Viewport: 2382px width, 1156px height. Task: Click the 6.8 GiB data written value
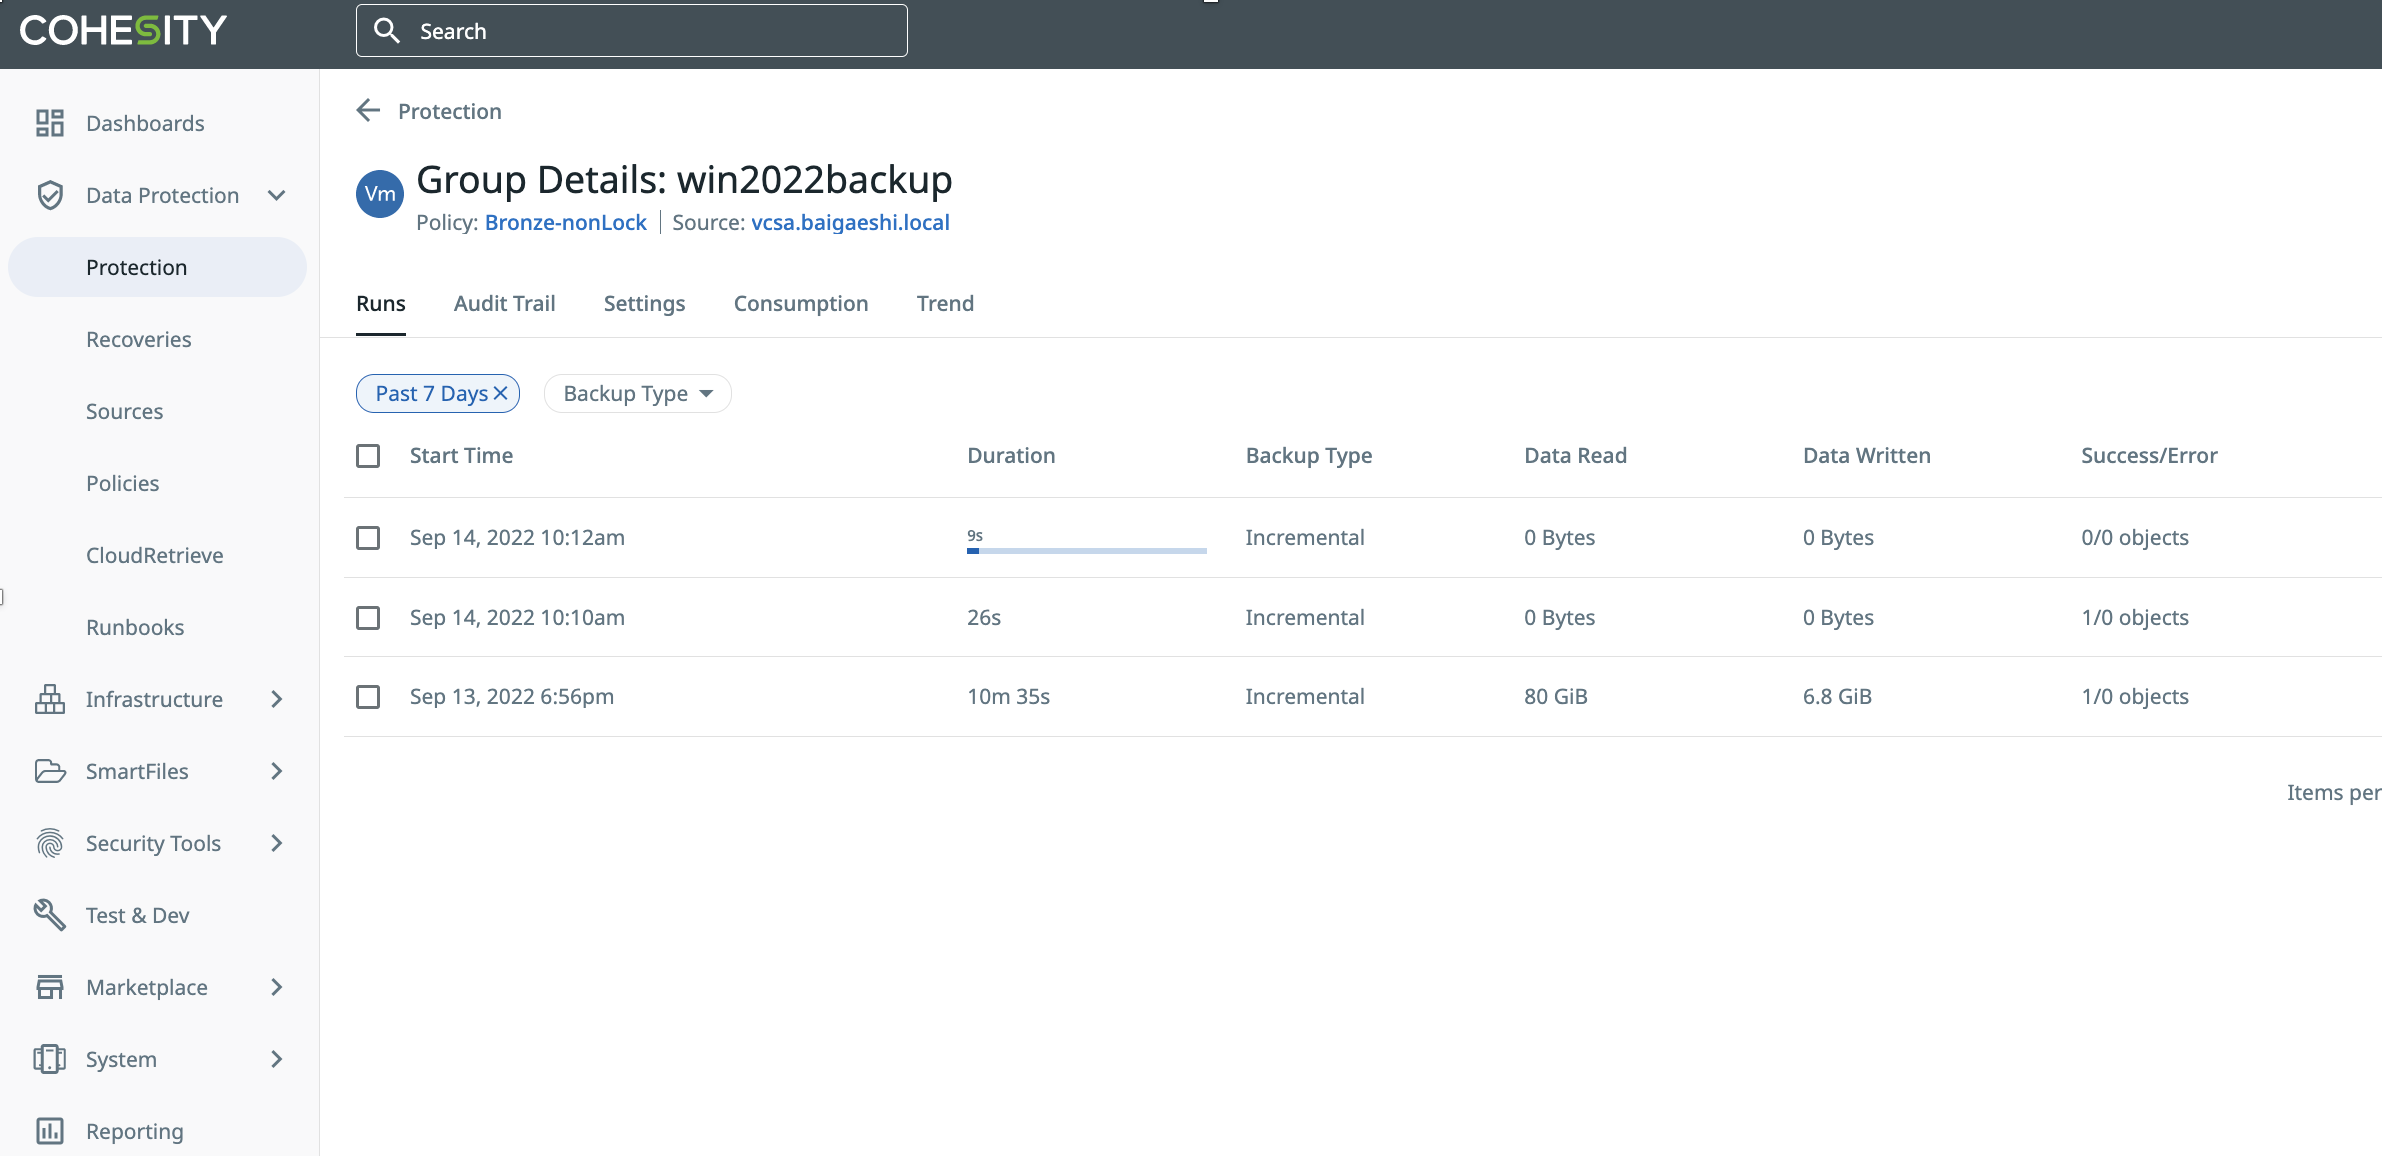1838,696
